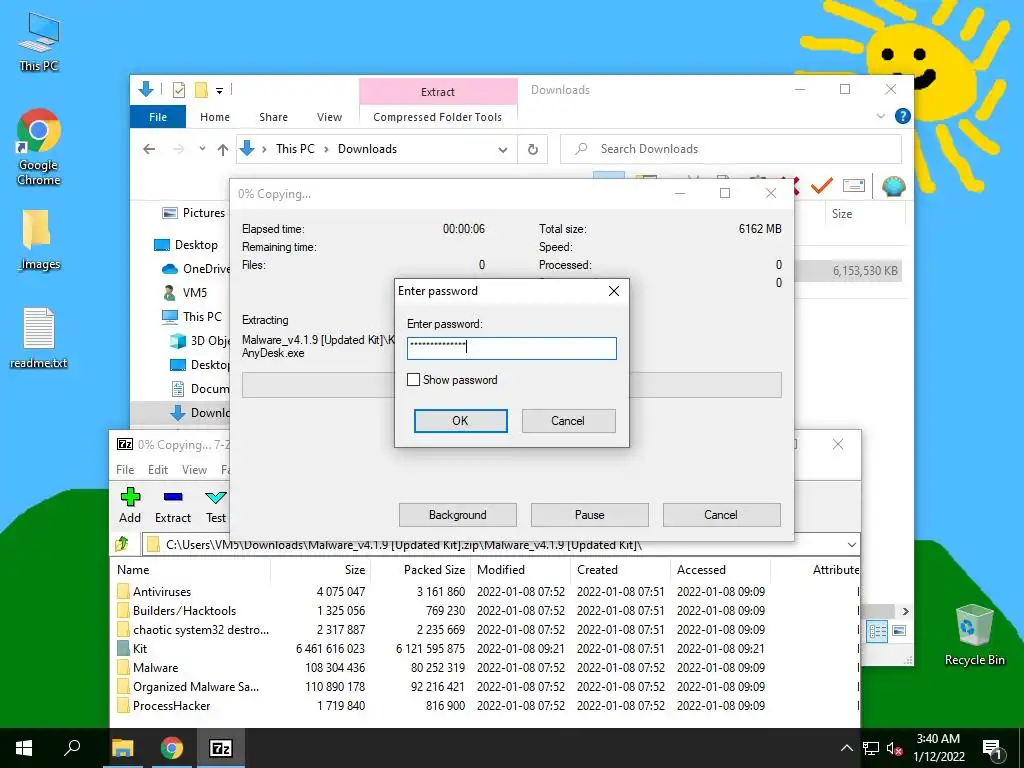The height and width of the screenshot is (768, 1024).
Task: Cancel the Enter password dialog
Action: click(568, 421)
